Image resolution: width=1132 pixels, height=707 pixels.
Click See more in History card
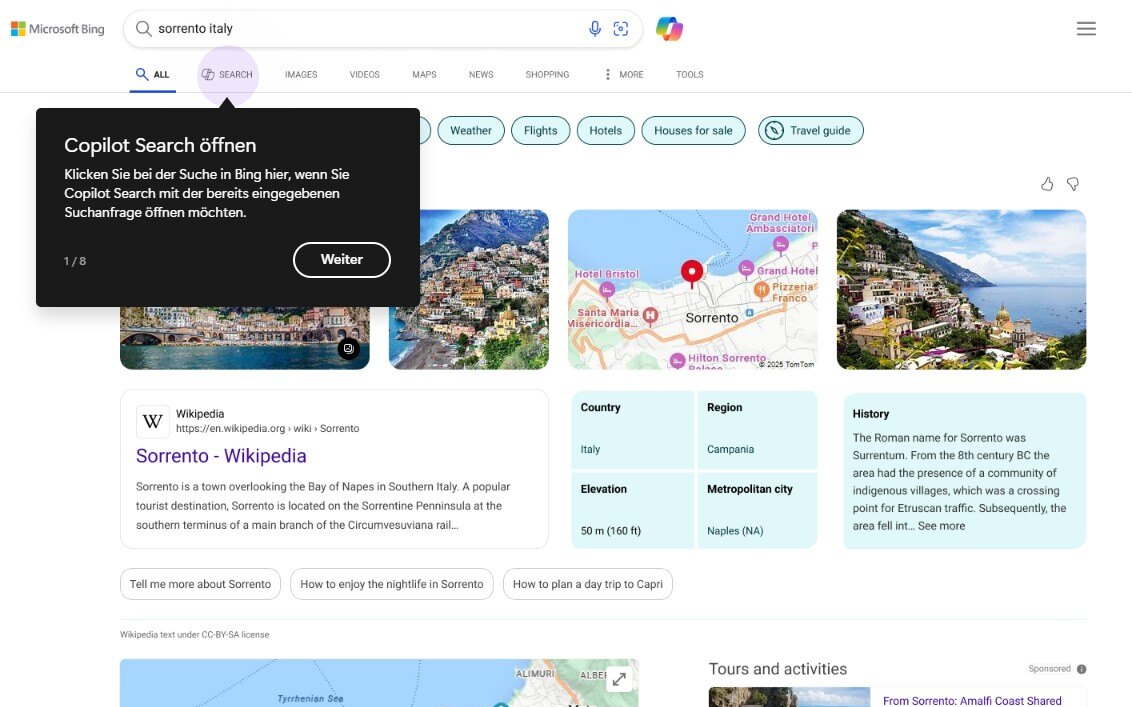point(941,526)
